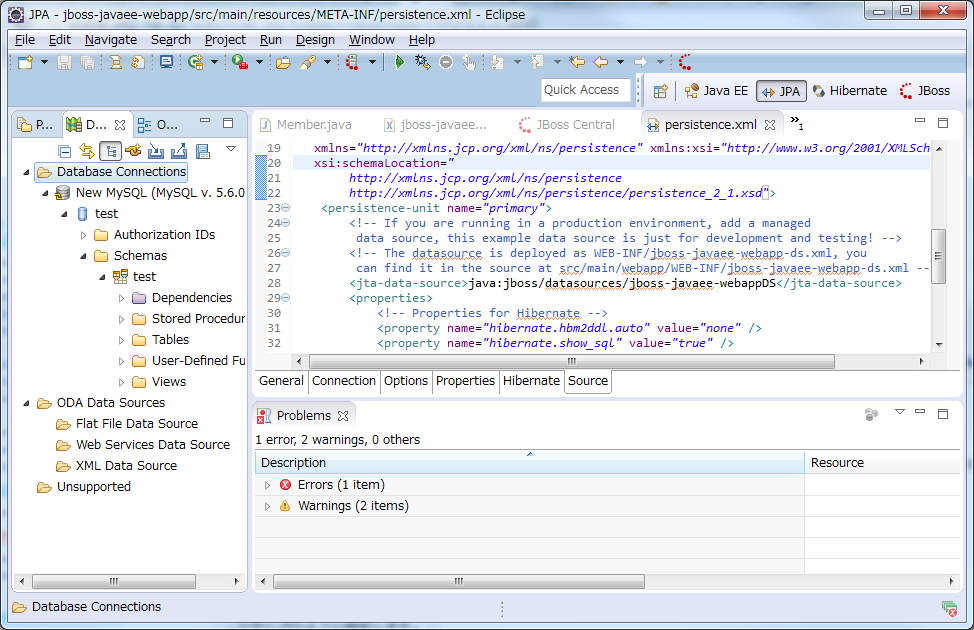Screen dimensions: 974x630
Task: Click the Link with Editor arrows icon
Action: (87, 151)
